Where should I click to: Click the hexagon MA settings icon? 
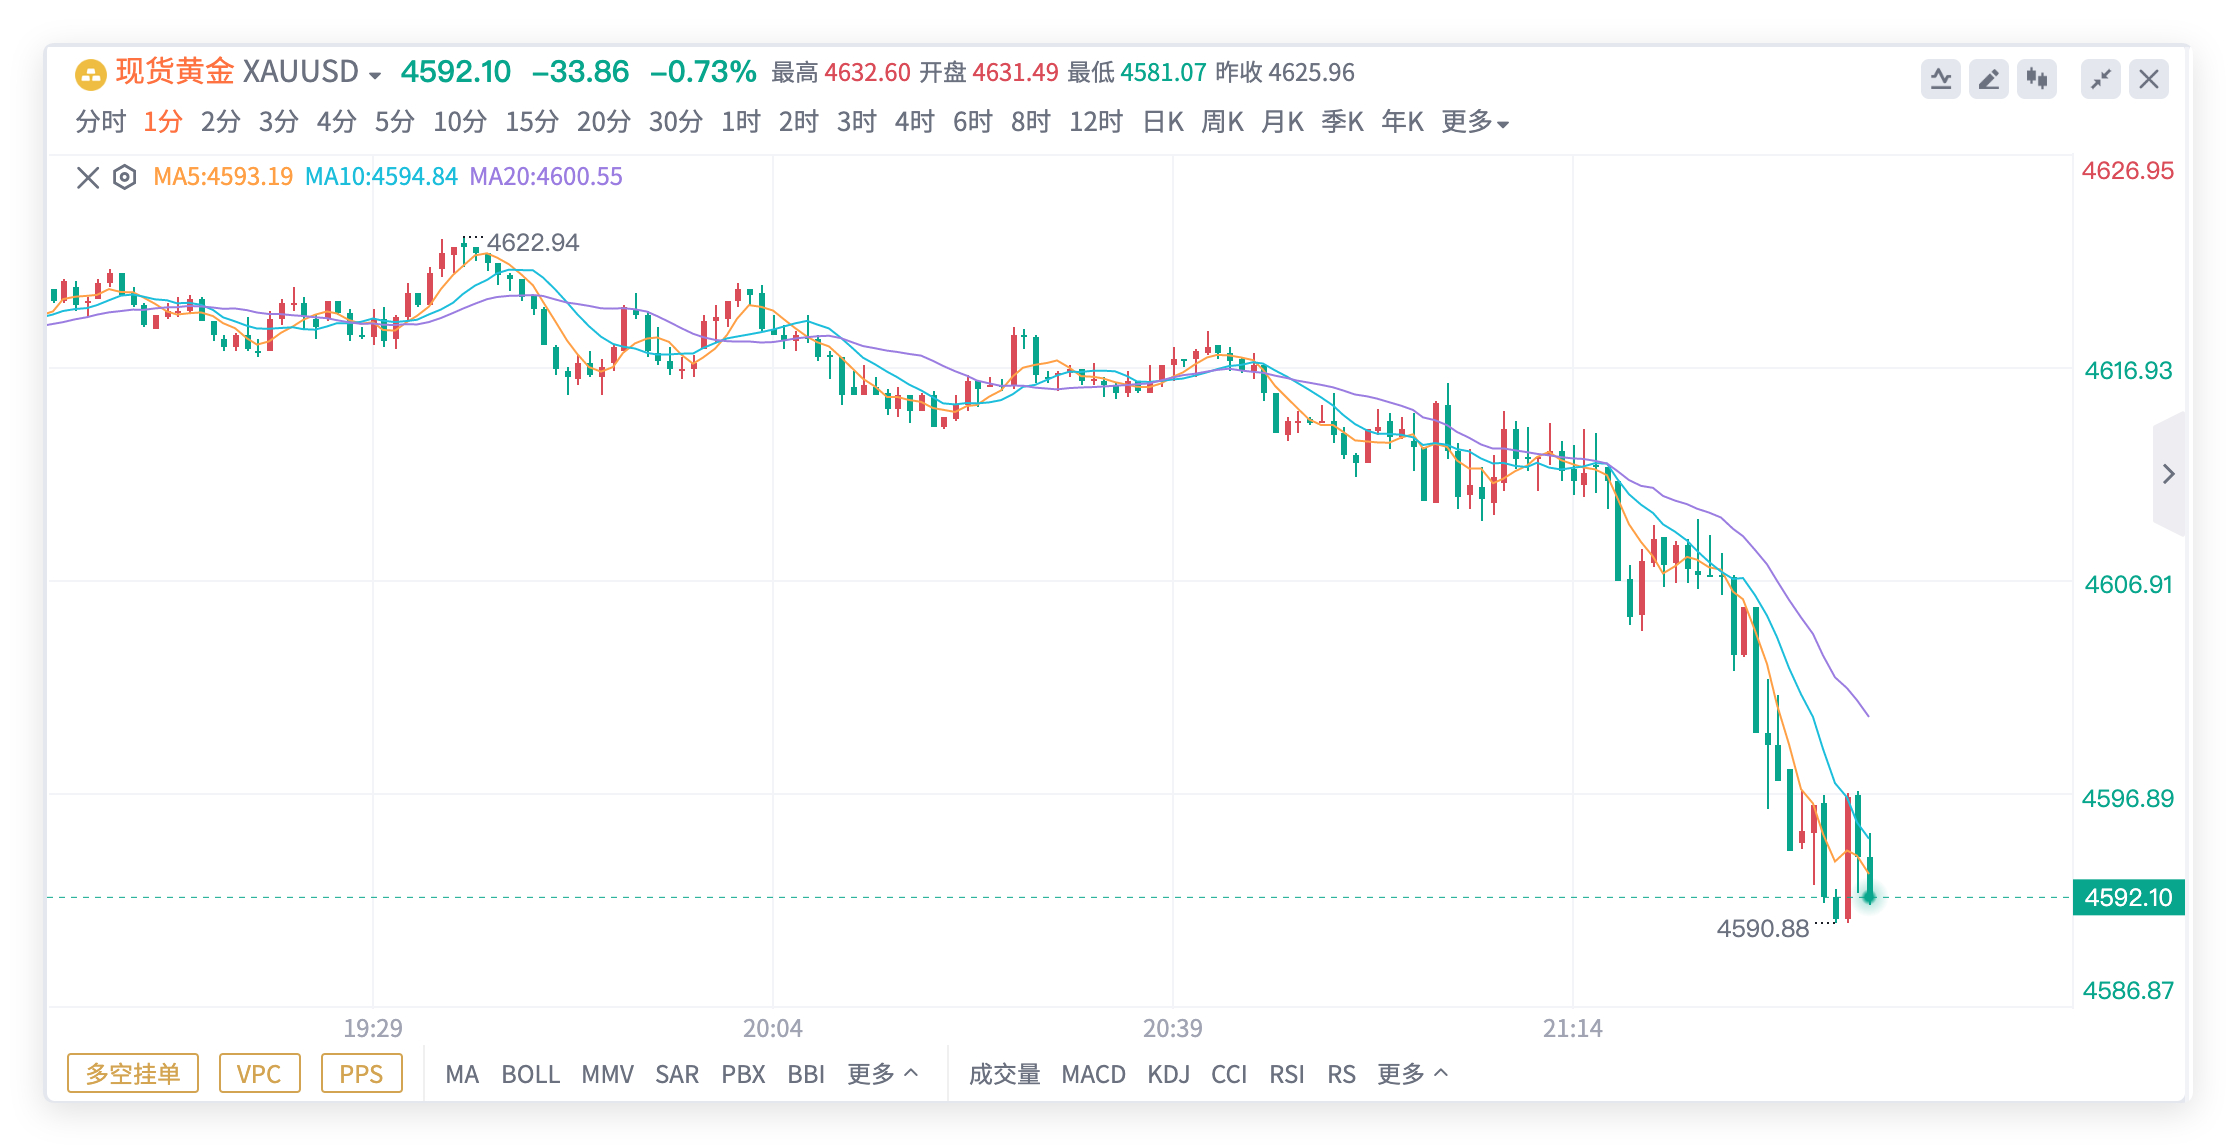(124, 177)
